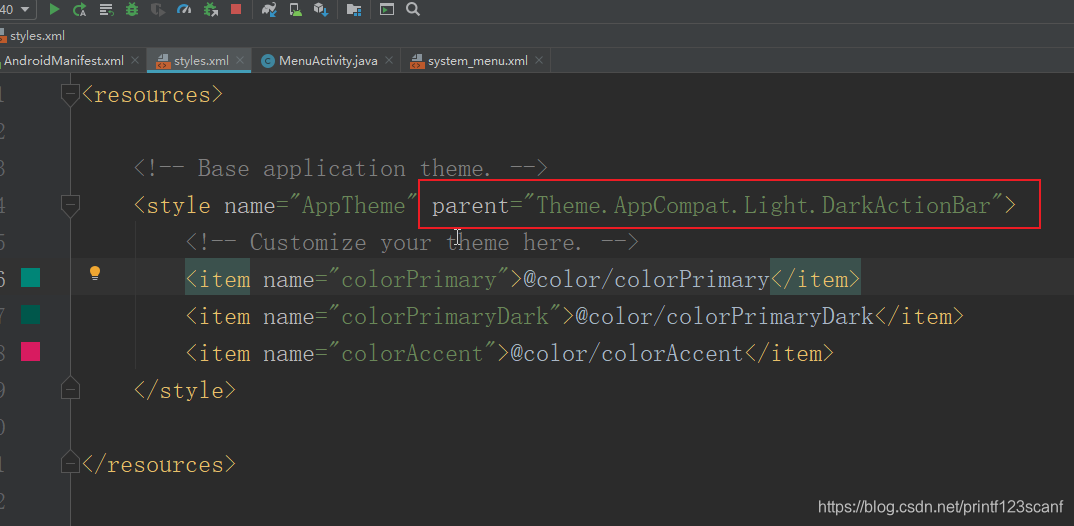The image size is (1074, 526).
Task: Switch to AndroidManifest.xml tab
Action: click(64, 61)
